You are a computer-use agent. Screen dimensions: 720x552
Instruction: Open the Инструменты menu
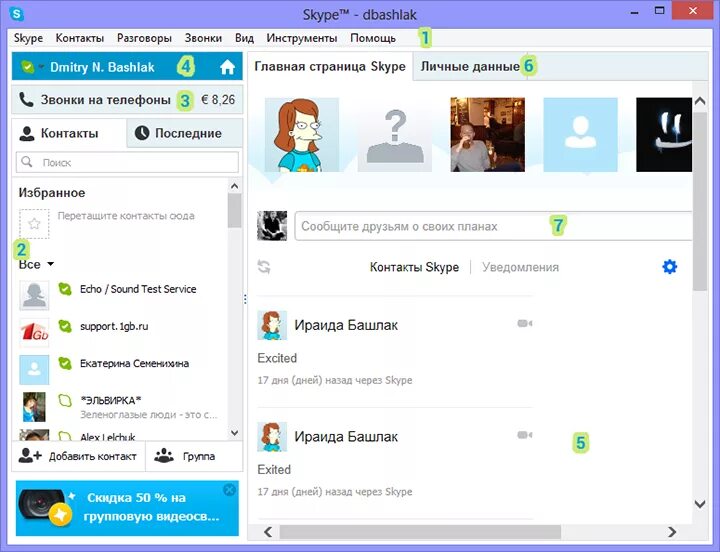[x=302, y=38]
